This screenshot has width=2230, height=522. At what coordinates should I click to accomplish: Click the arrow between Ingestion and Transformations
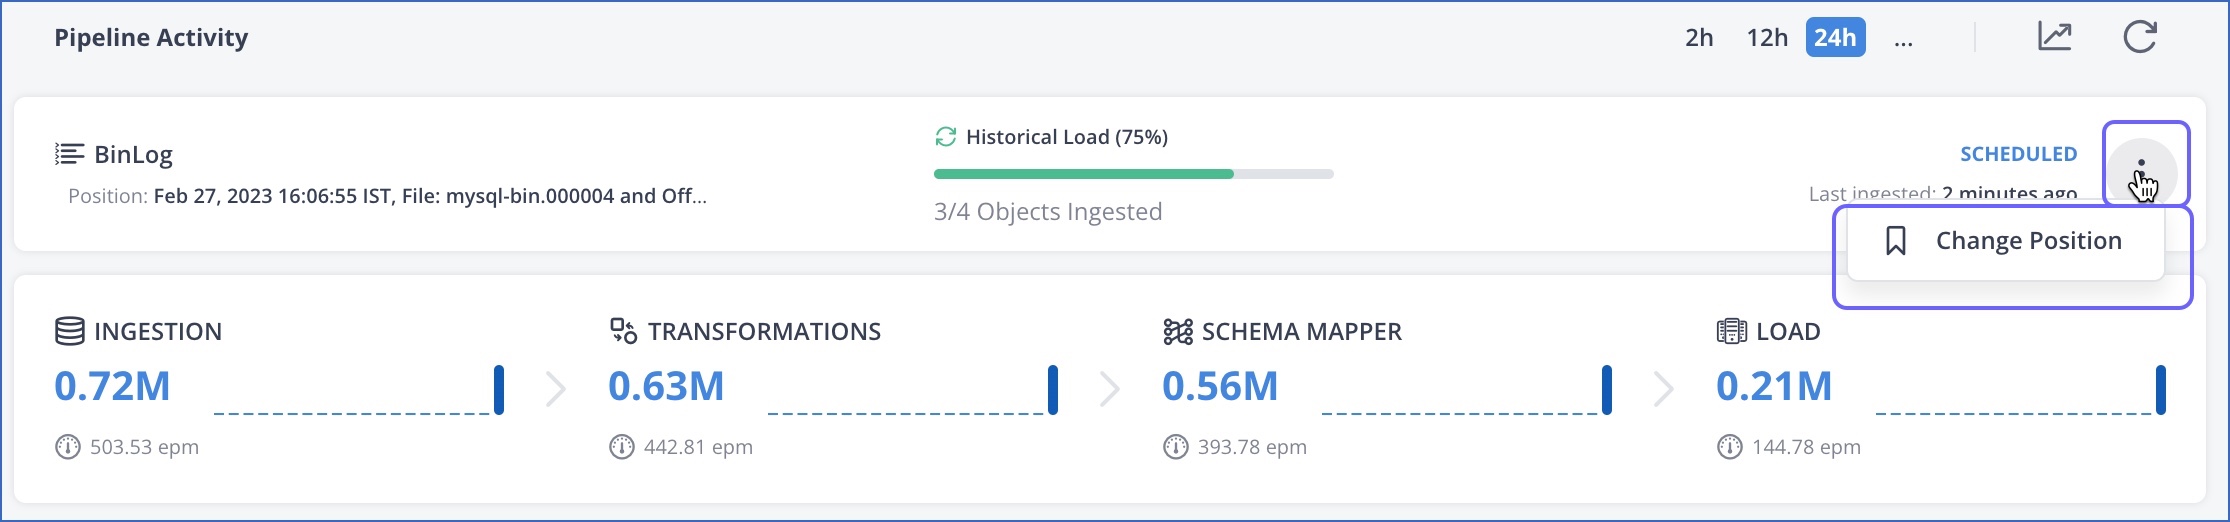pyautogui.click(x=556, y=389)
